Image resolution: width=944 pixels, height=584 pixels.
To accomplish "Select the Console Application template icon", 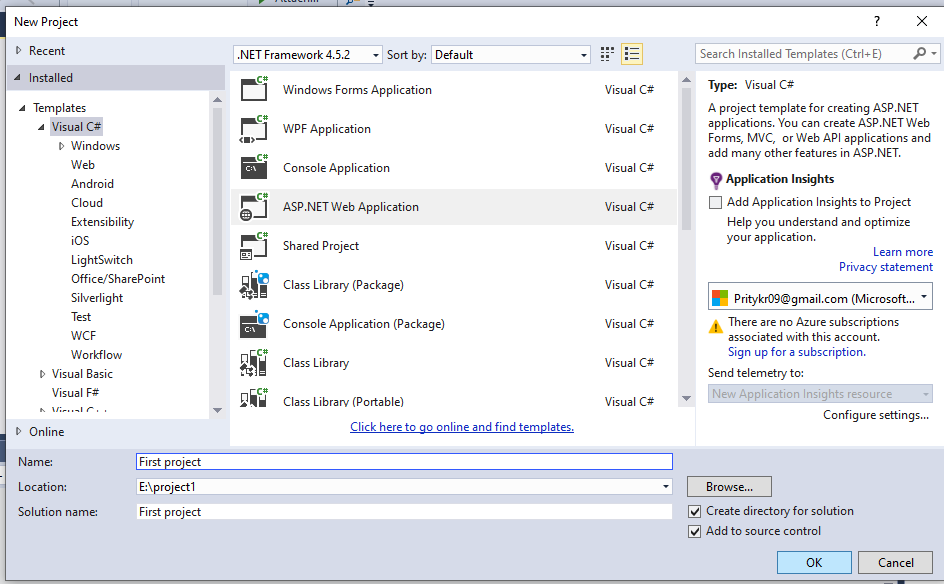I will tap(254, 167).
